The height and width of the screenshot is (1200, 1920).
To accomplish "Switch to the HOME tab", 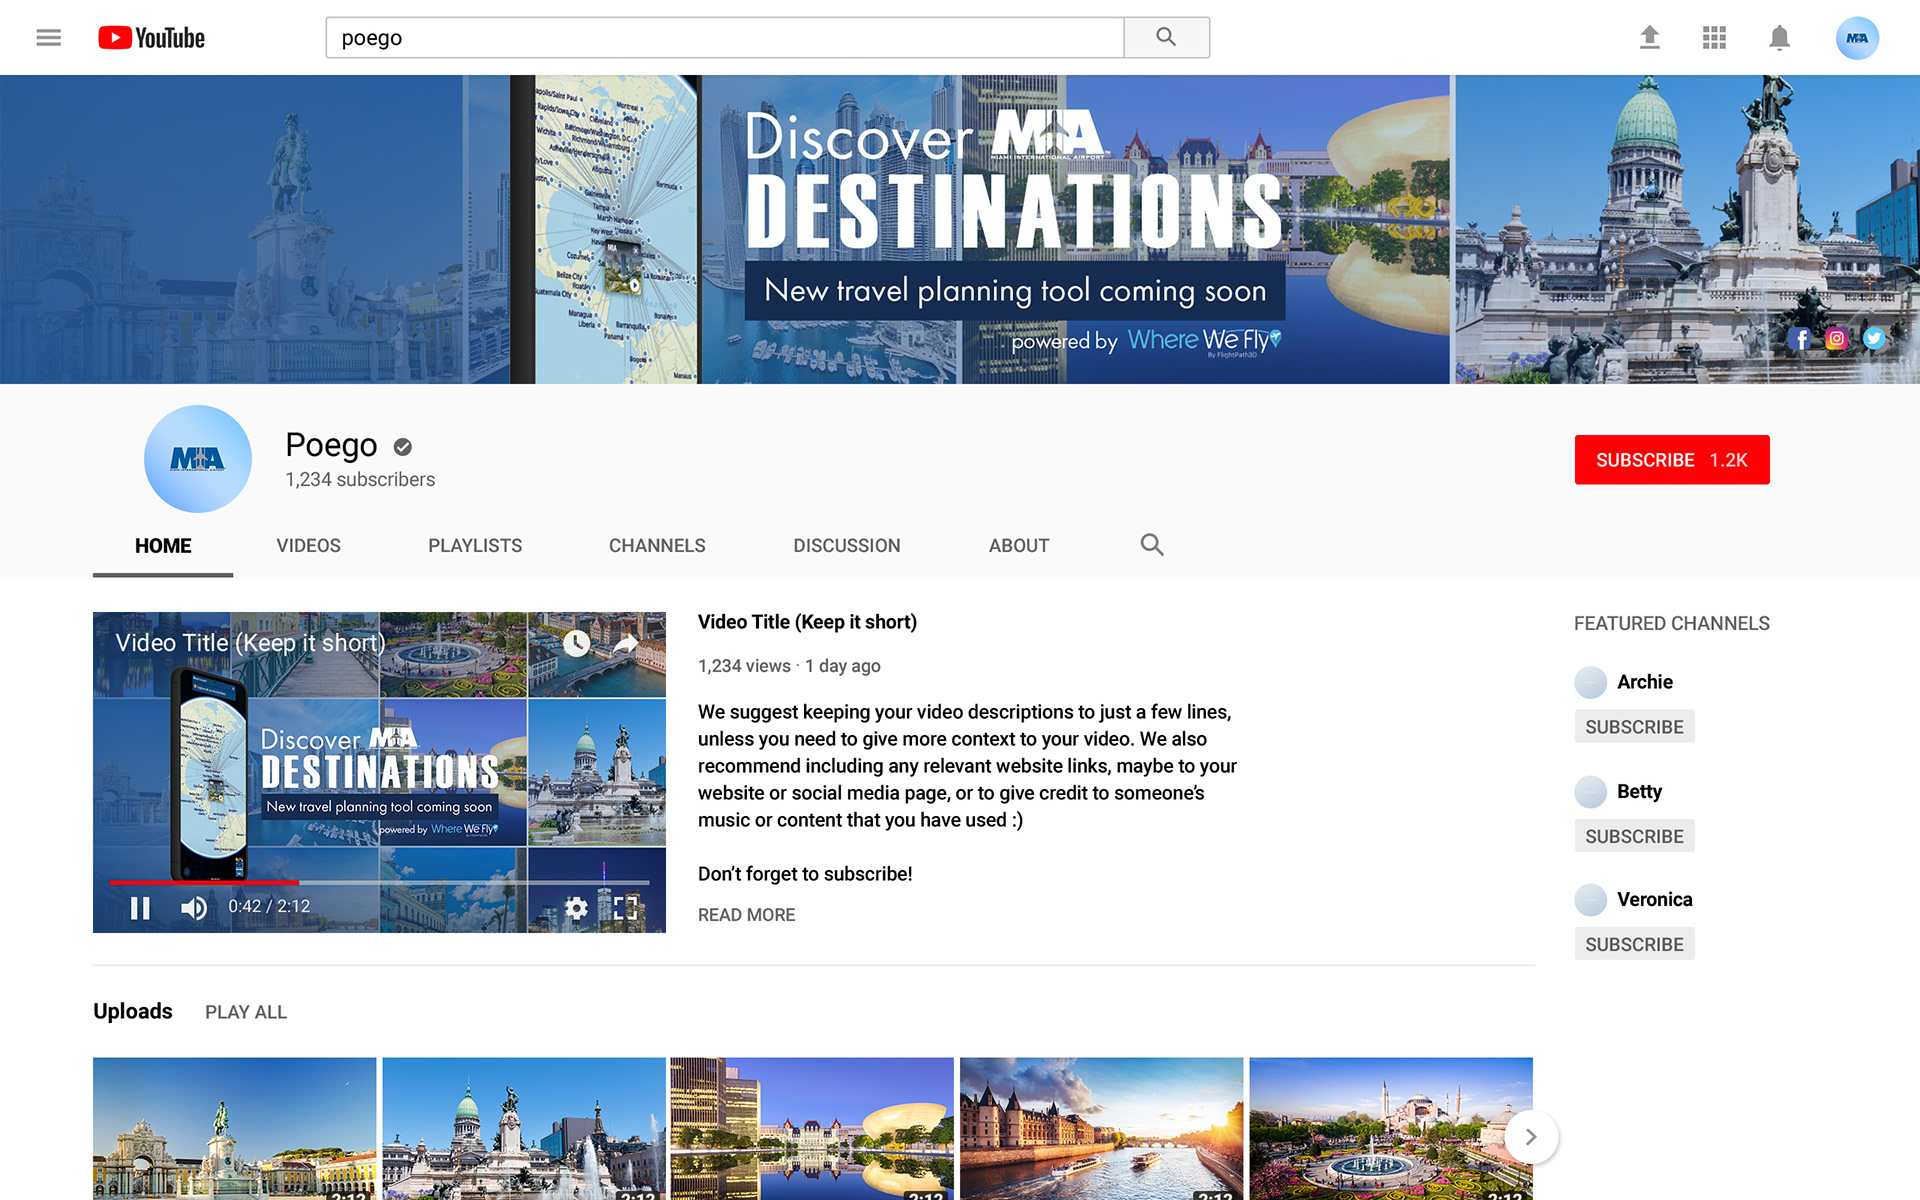I will 163,546.
